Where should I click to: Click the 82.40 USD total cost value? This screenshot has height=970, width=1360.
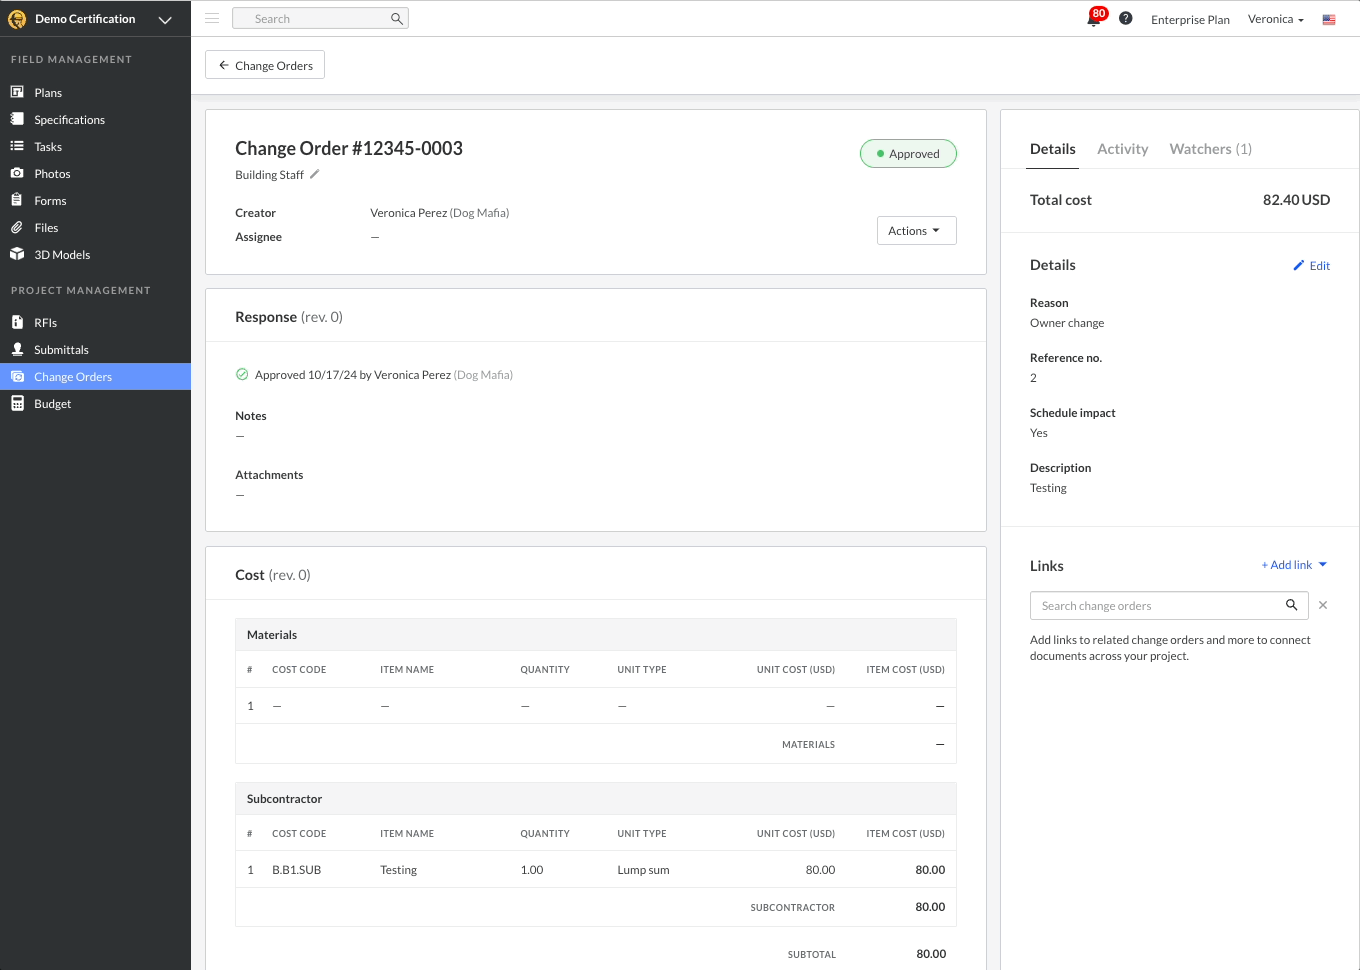pyautogui.click(x=1296, y=199)
